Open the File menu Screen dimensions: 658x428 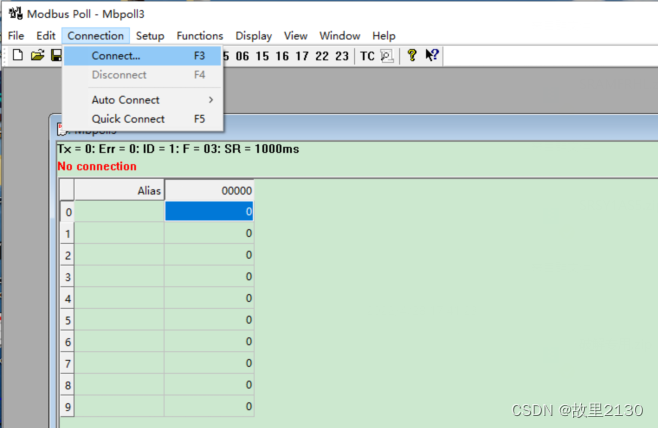16,36
